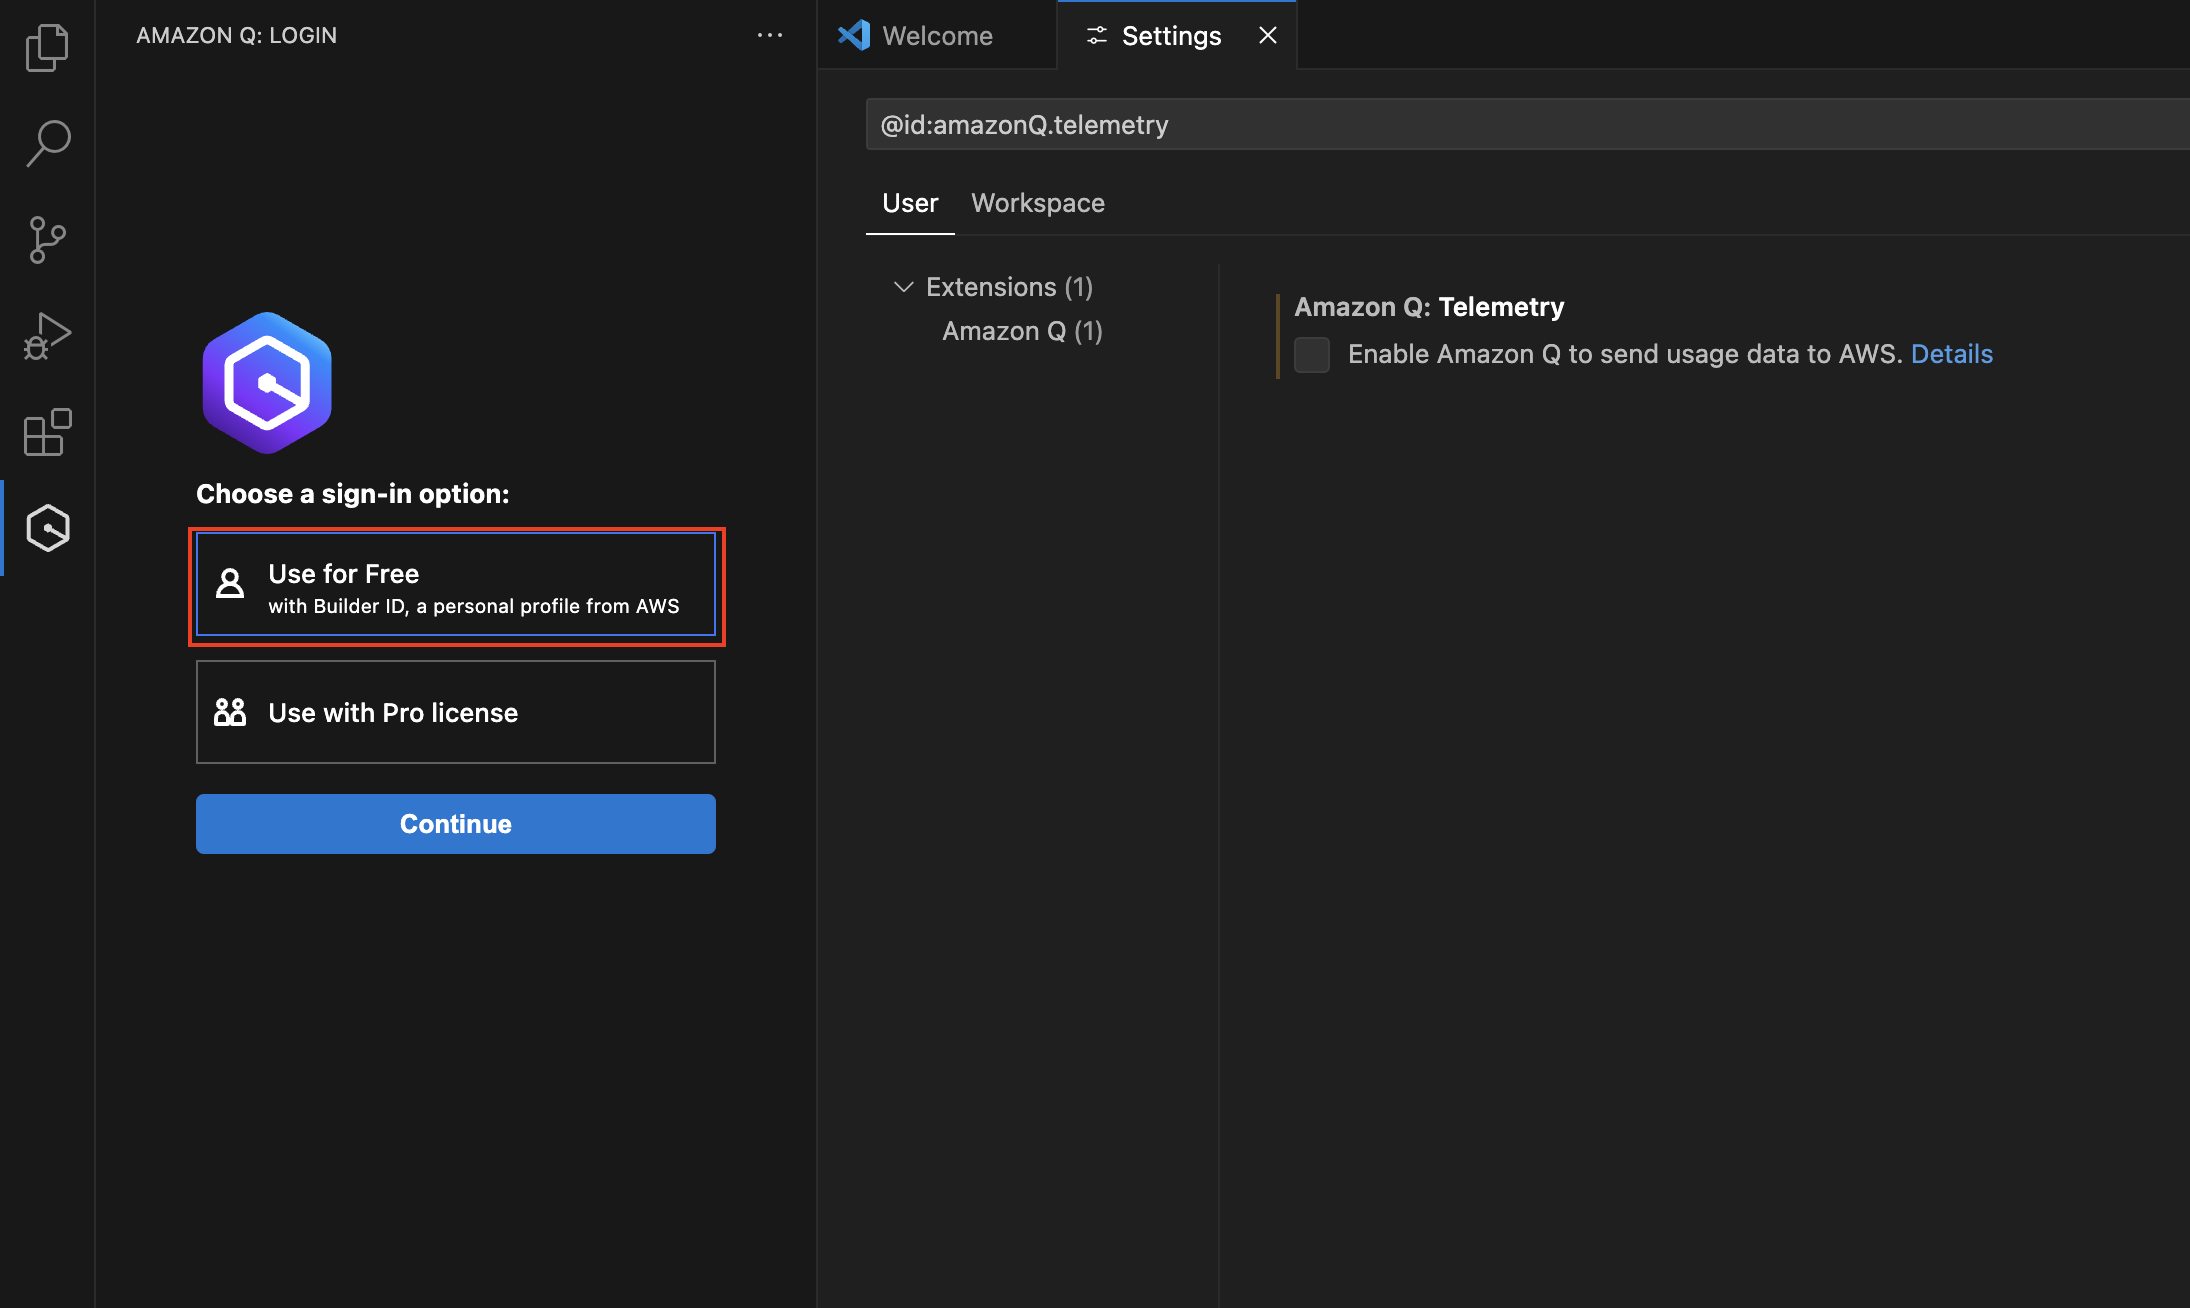Collapse the Extensions (1) tree section
Viewport: 2190px width, 1308px height.
click(903, 287)
